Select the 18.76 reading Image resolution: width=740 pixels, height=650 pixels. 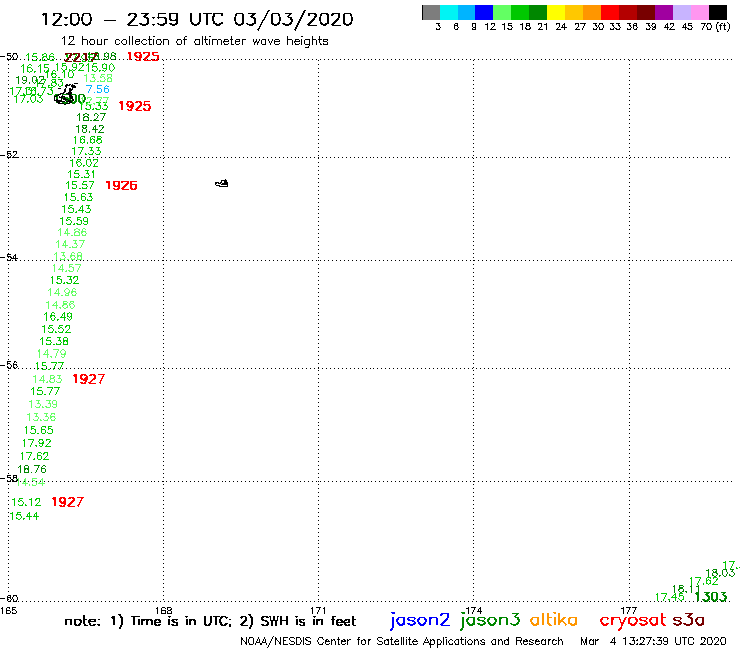tap(32, 469)
